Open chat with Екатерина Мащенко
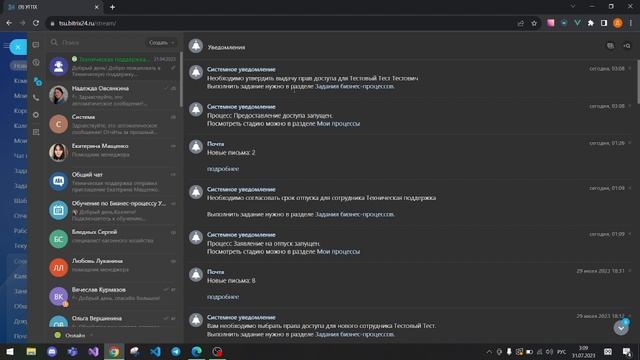 coord(113,152)
